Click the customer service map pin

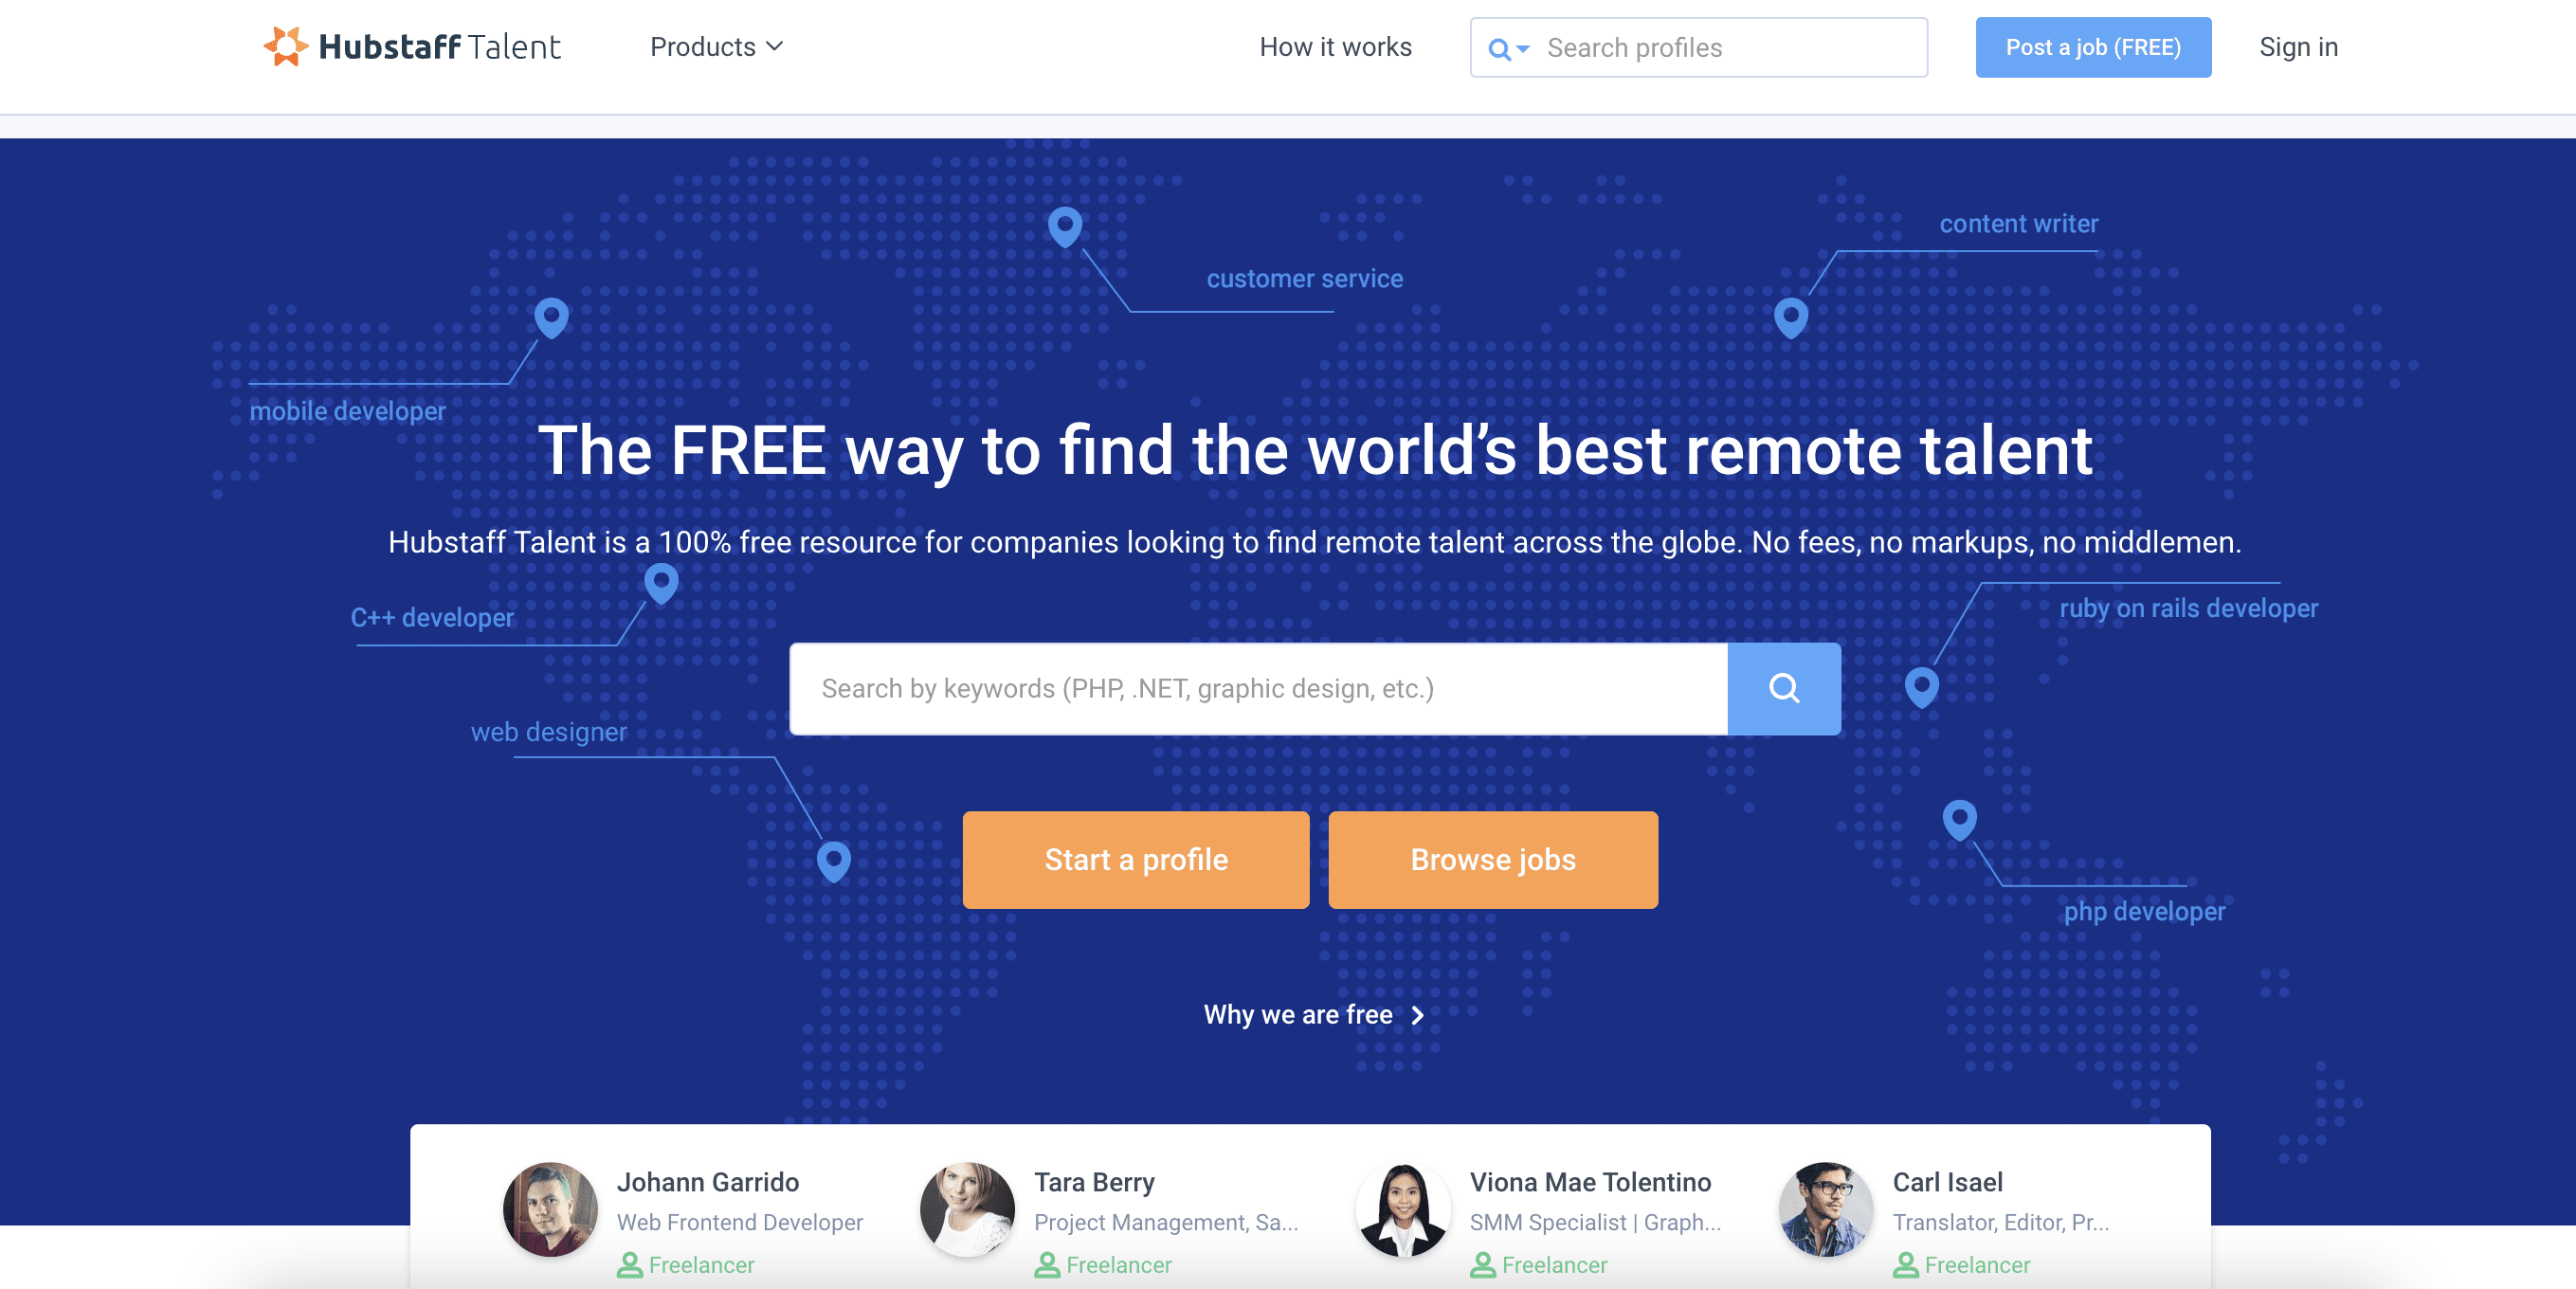1065,227
